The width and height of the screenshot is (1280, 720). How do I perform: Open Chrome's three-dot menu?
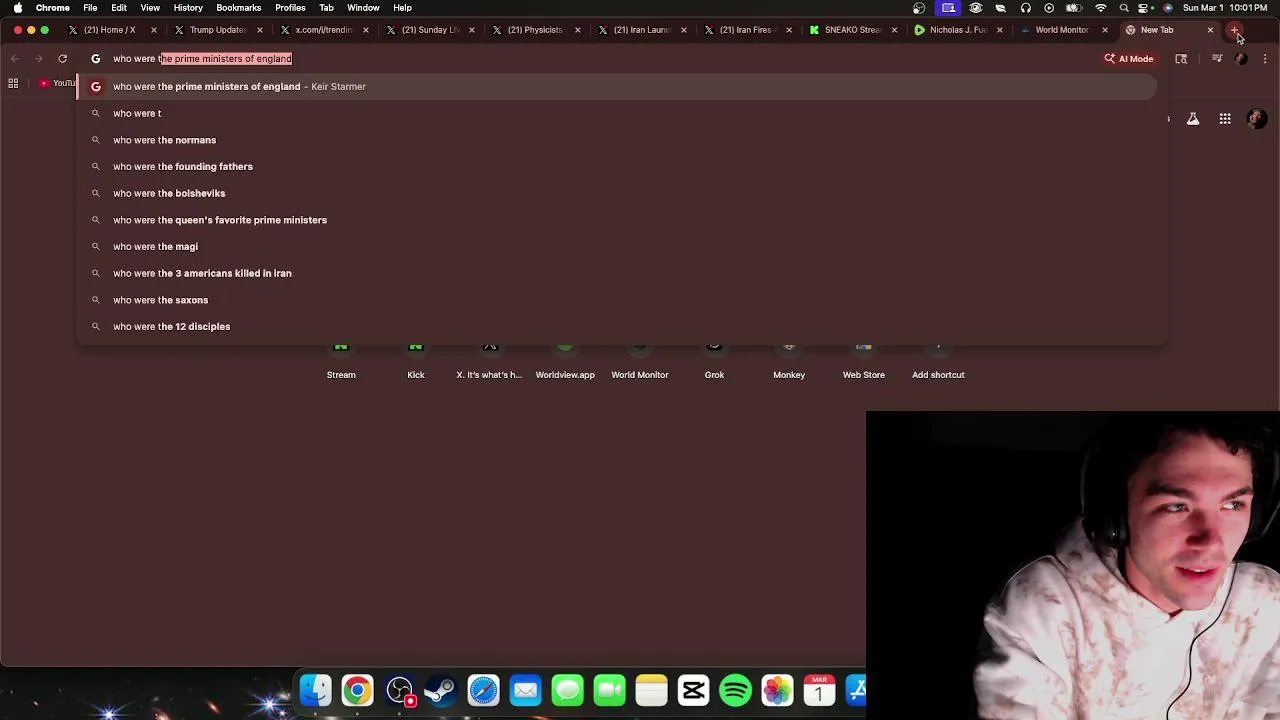click(x=1265, y=59)
